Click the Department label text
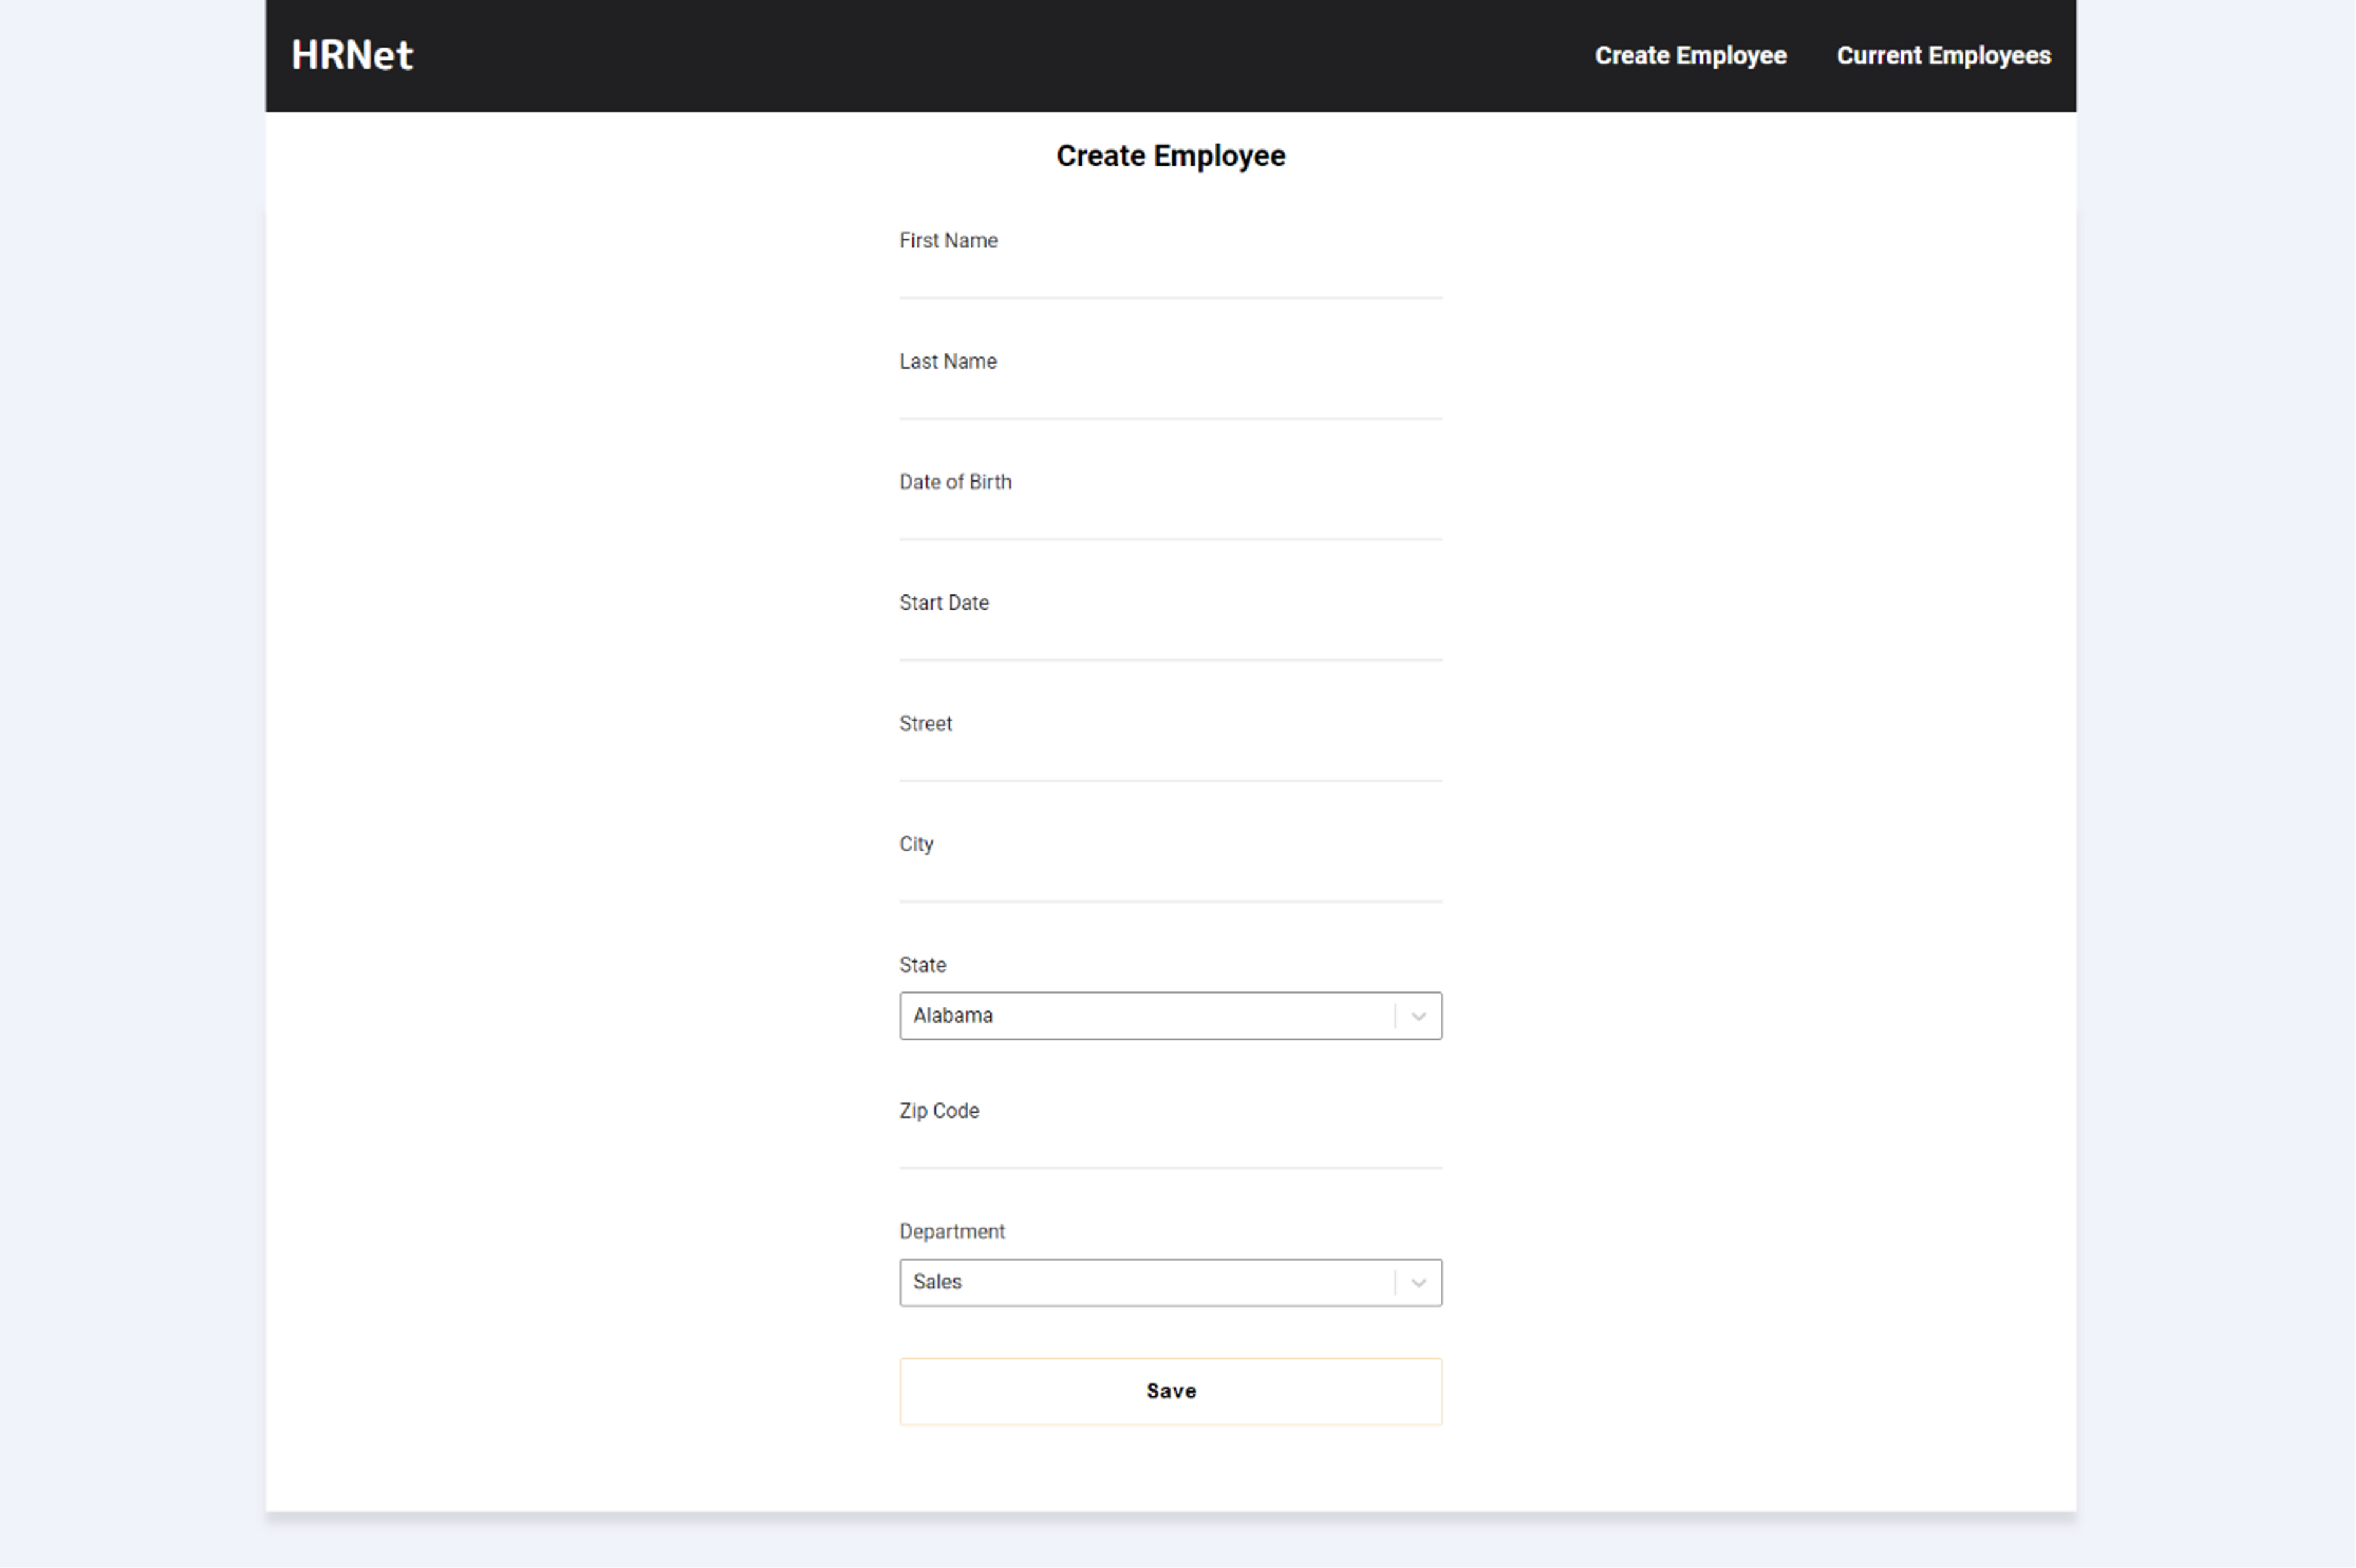Viewport: 2356px width, 1568px height. coord(951,1232)
